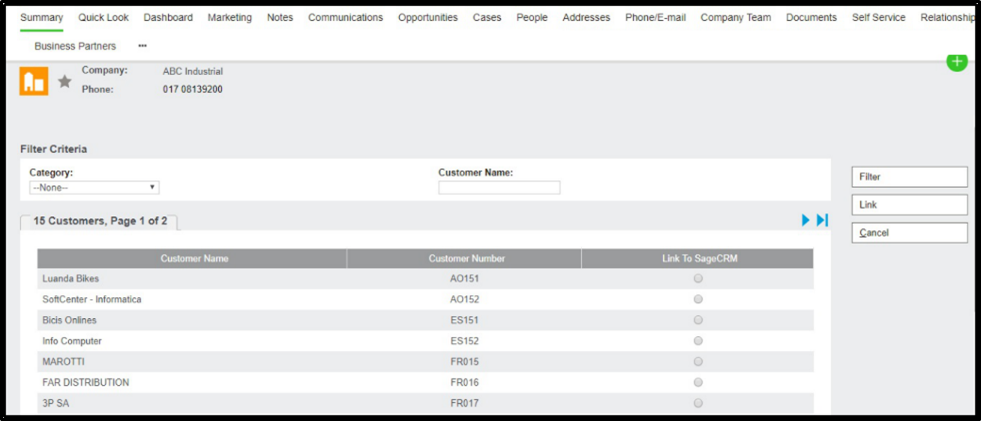Viewport: 981px width, 421px height.
Task: Open the Company Team tab
Action: 735,18
